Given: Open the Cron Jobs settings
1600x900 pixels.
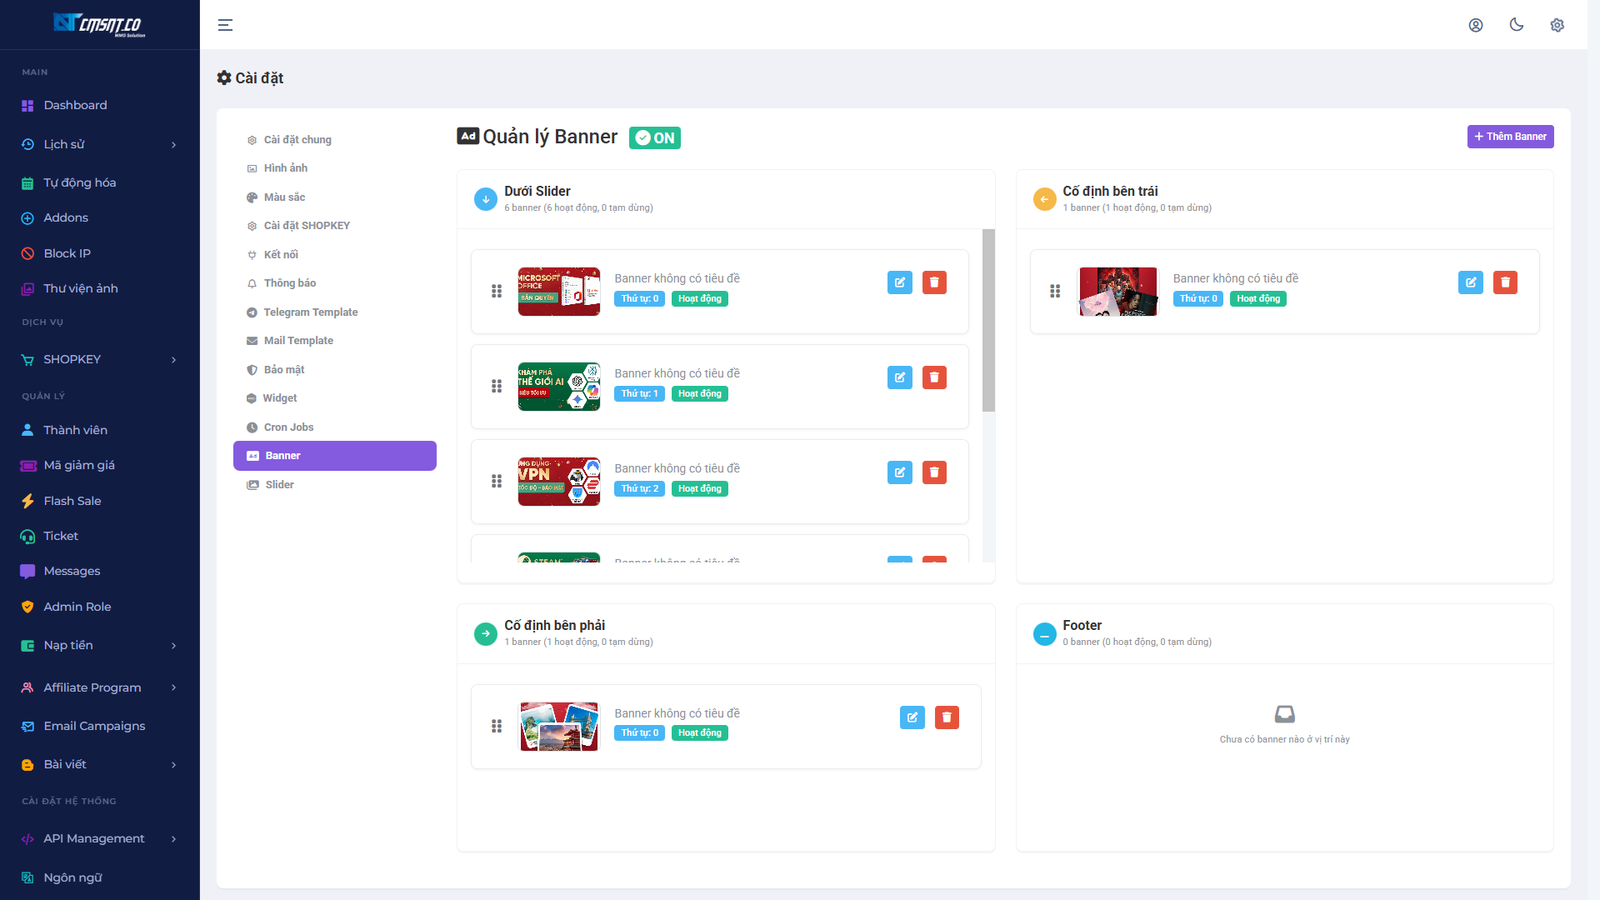Looking at the screenshot, I should [289, 427].
